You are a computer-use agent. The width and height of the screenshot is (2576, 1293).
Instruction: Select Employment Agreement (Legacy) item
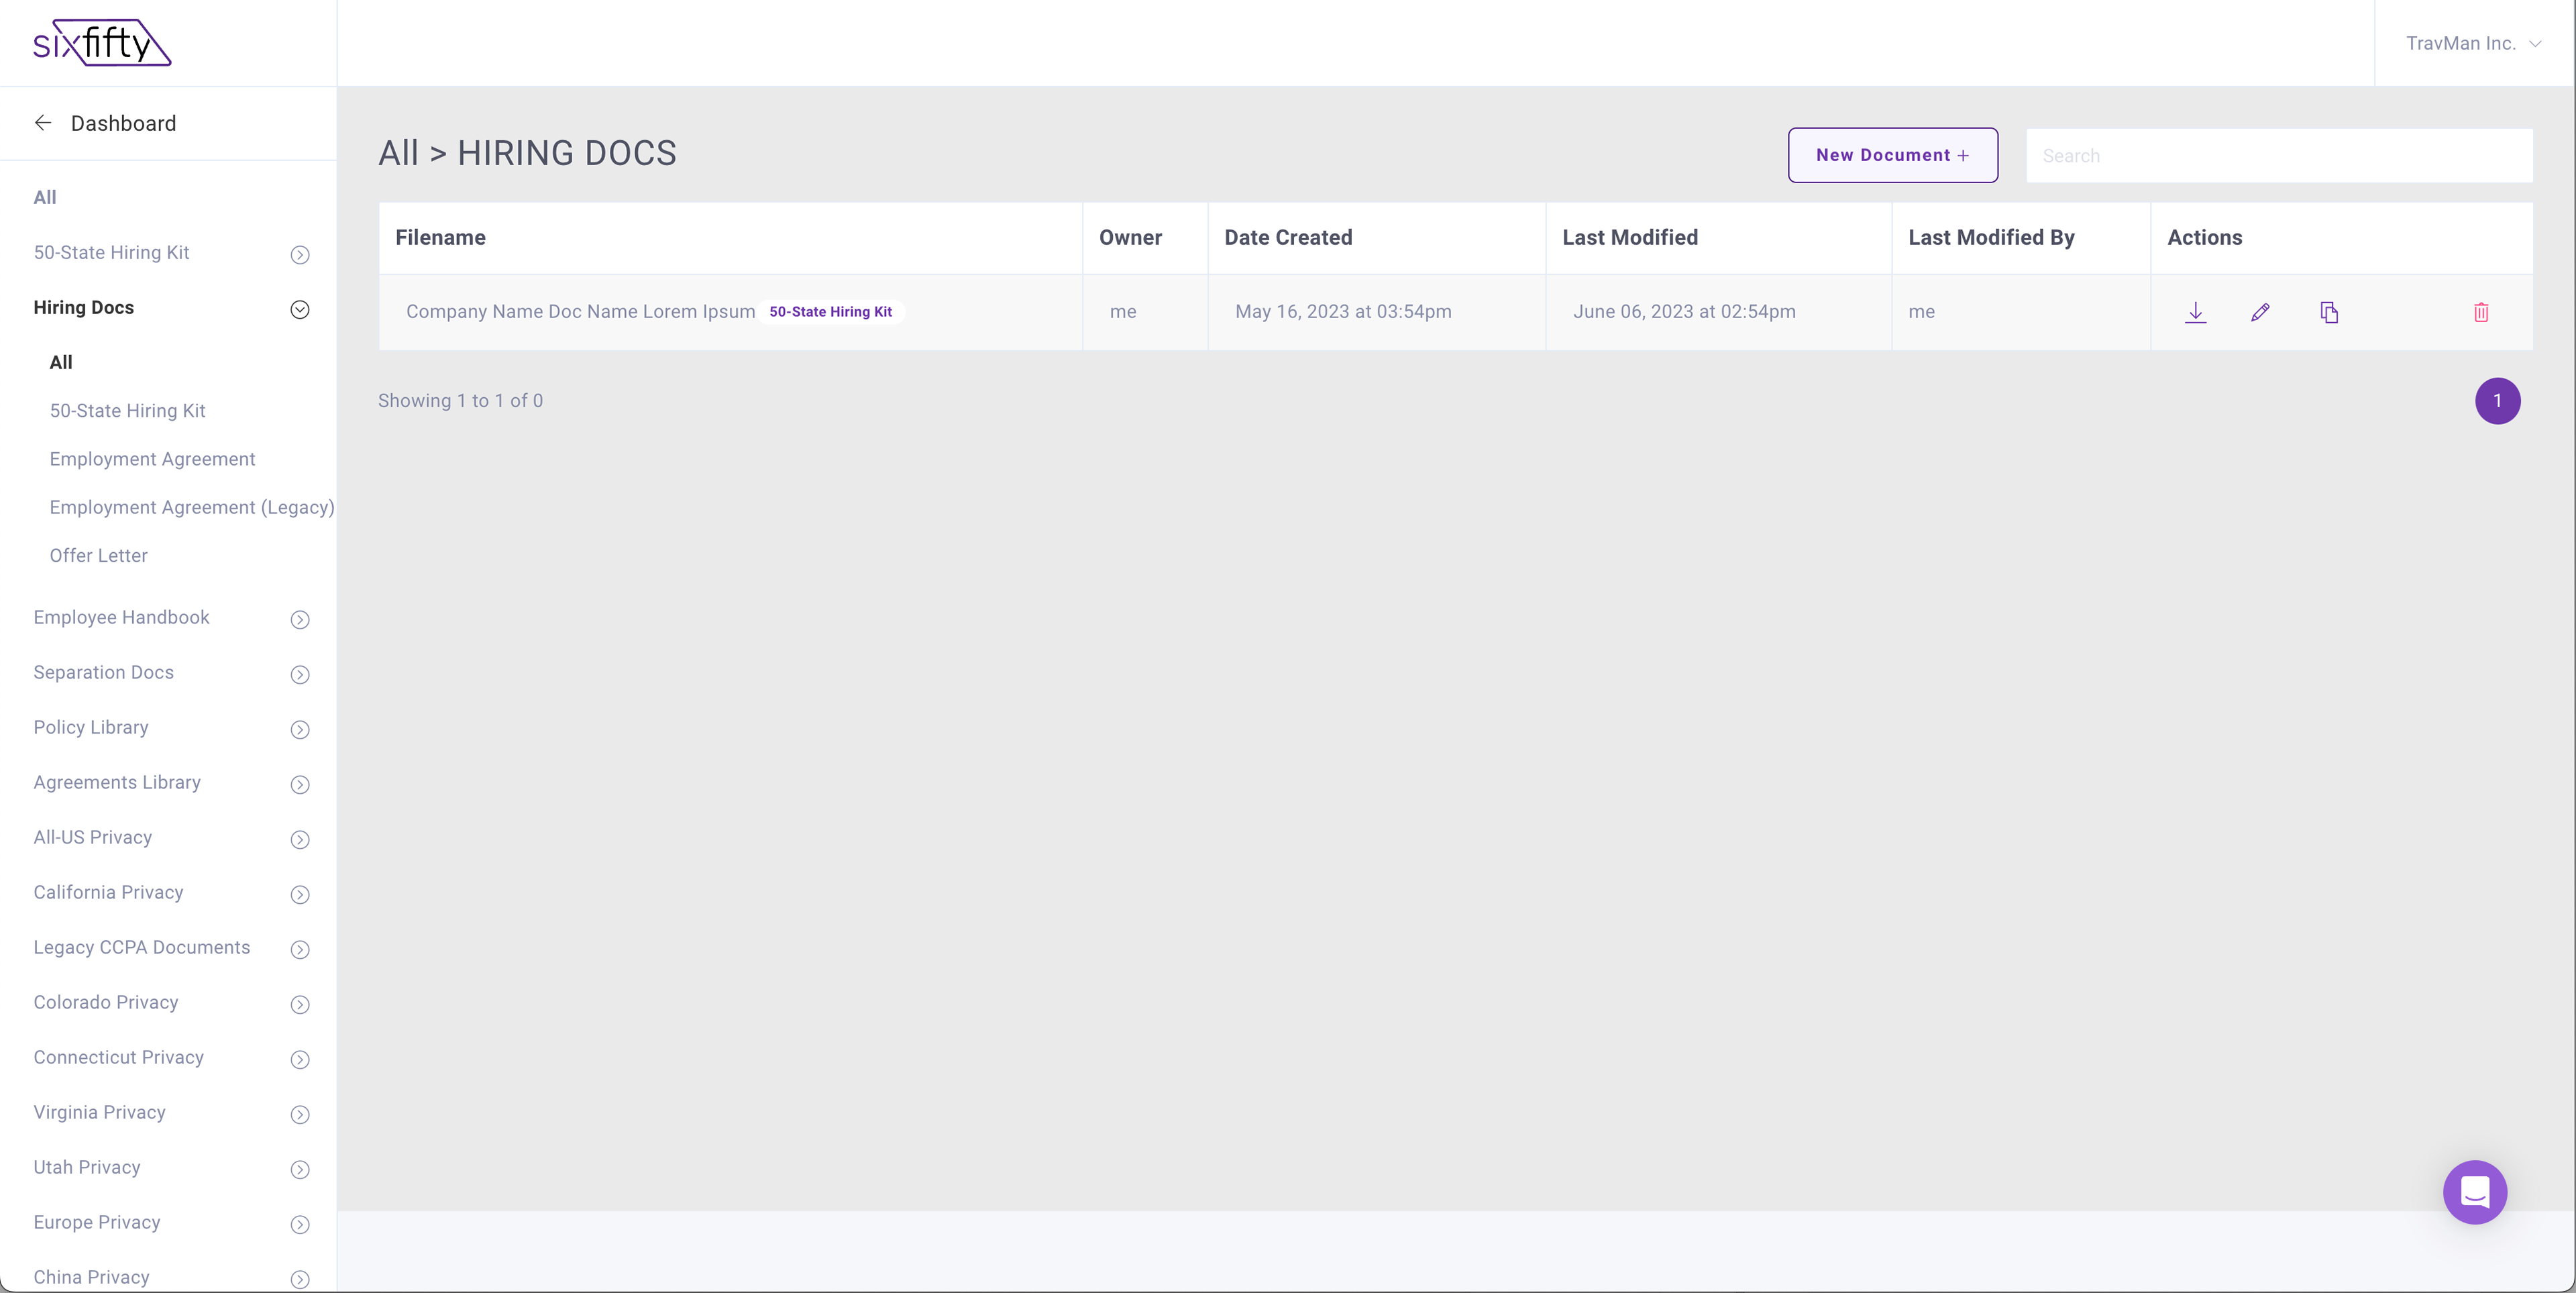tap(192, 507)
